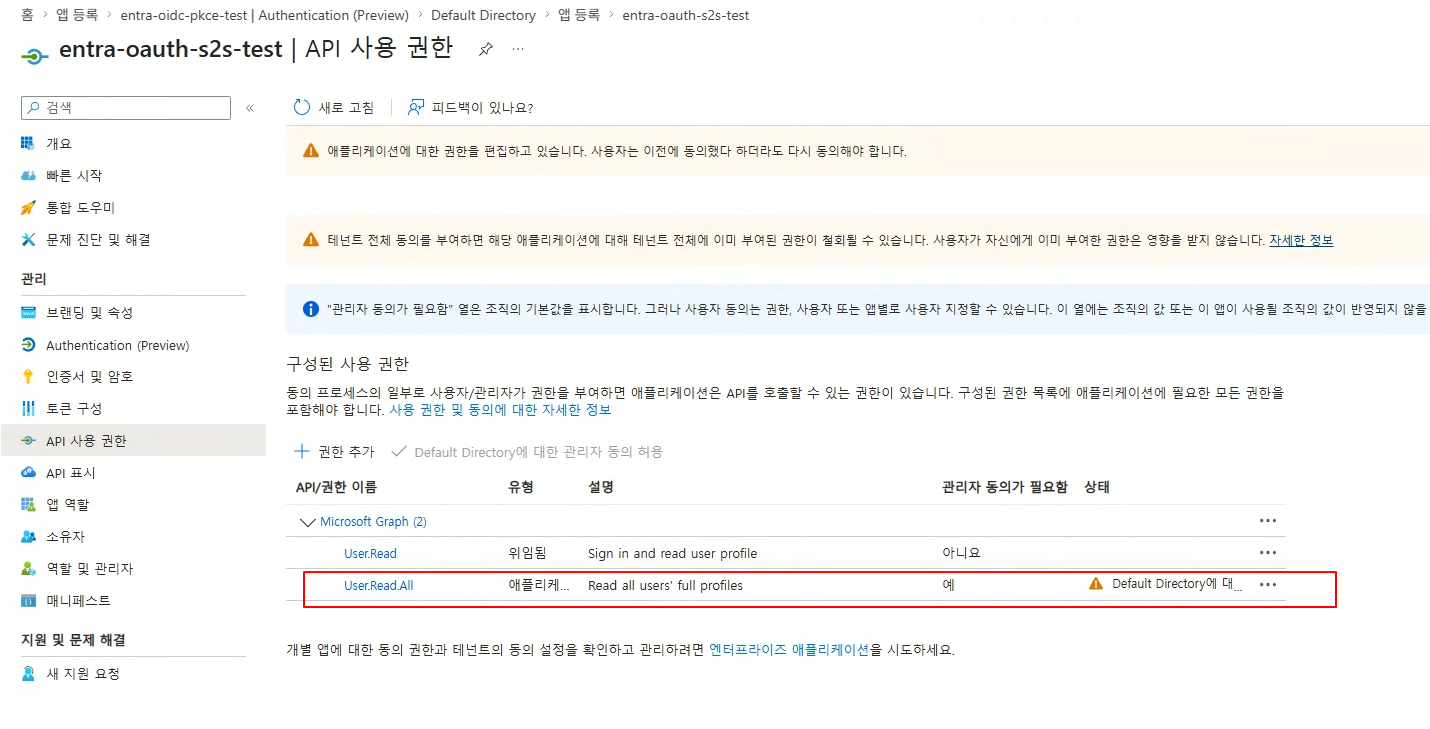Open the User.Read permission link

(370, 553)
